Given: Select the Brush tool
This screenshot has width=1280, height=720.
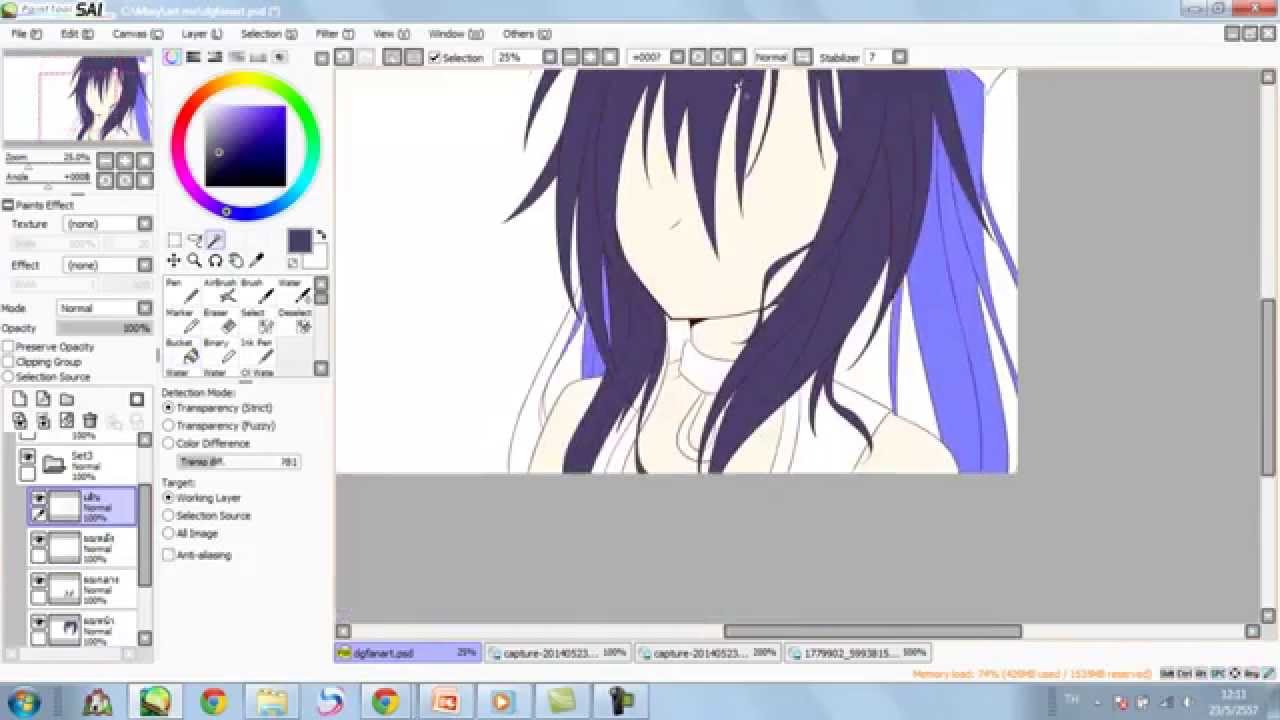Looking at the screenshot, I should coord(256,291).
